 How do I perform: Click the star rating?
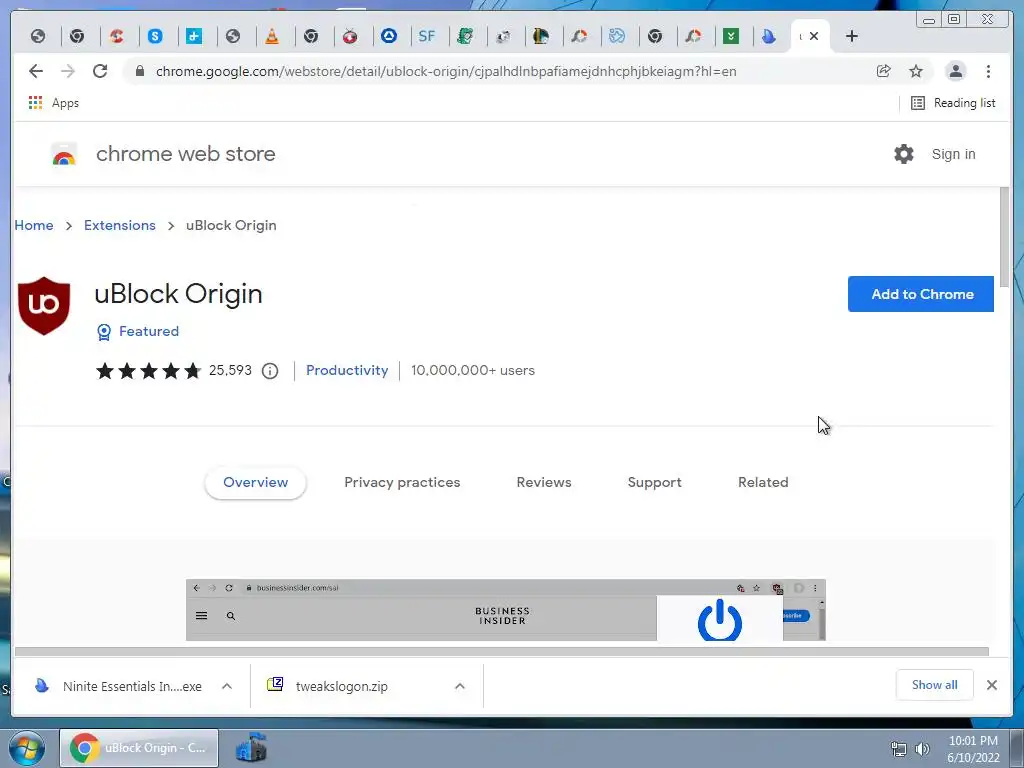click(148, 371)
